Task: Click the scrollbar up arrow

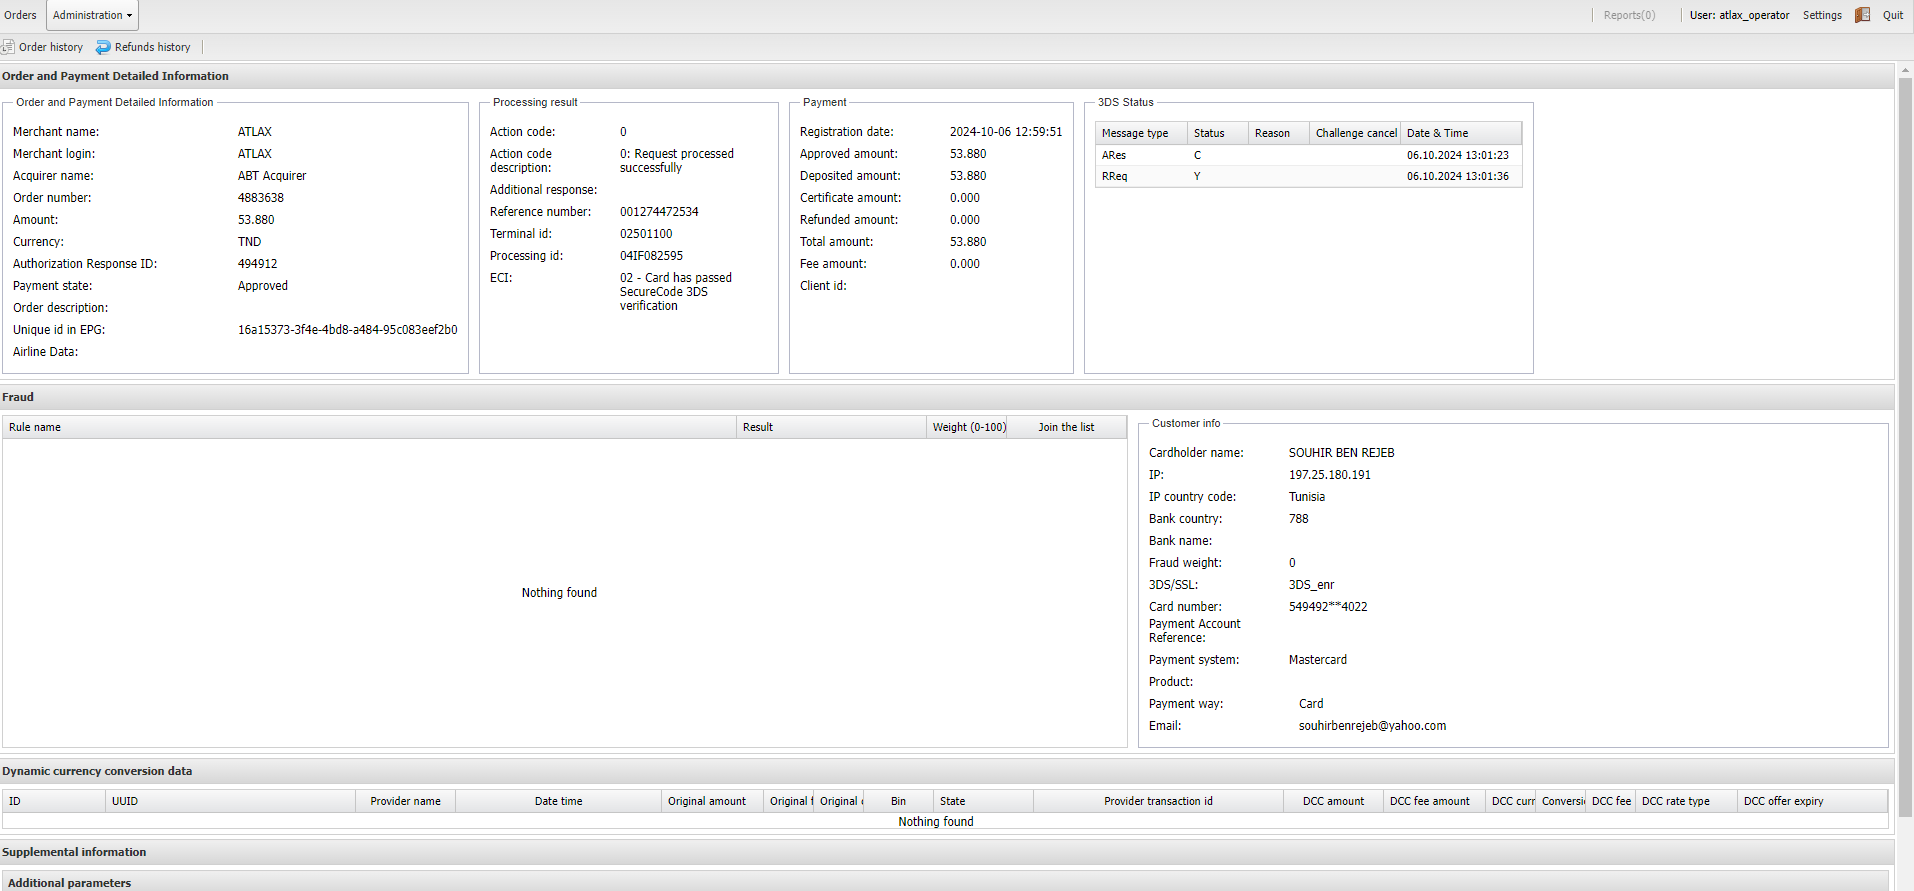Action: tap(1905, 71)
